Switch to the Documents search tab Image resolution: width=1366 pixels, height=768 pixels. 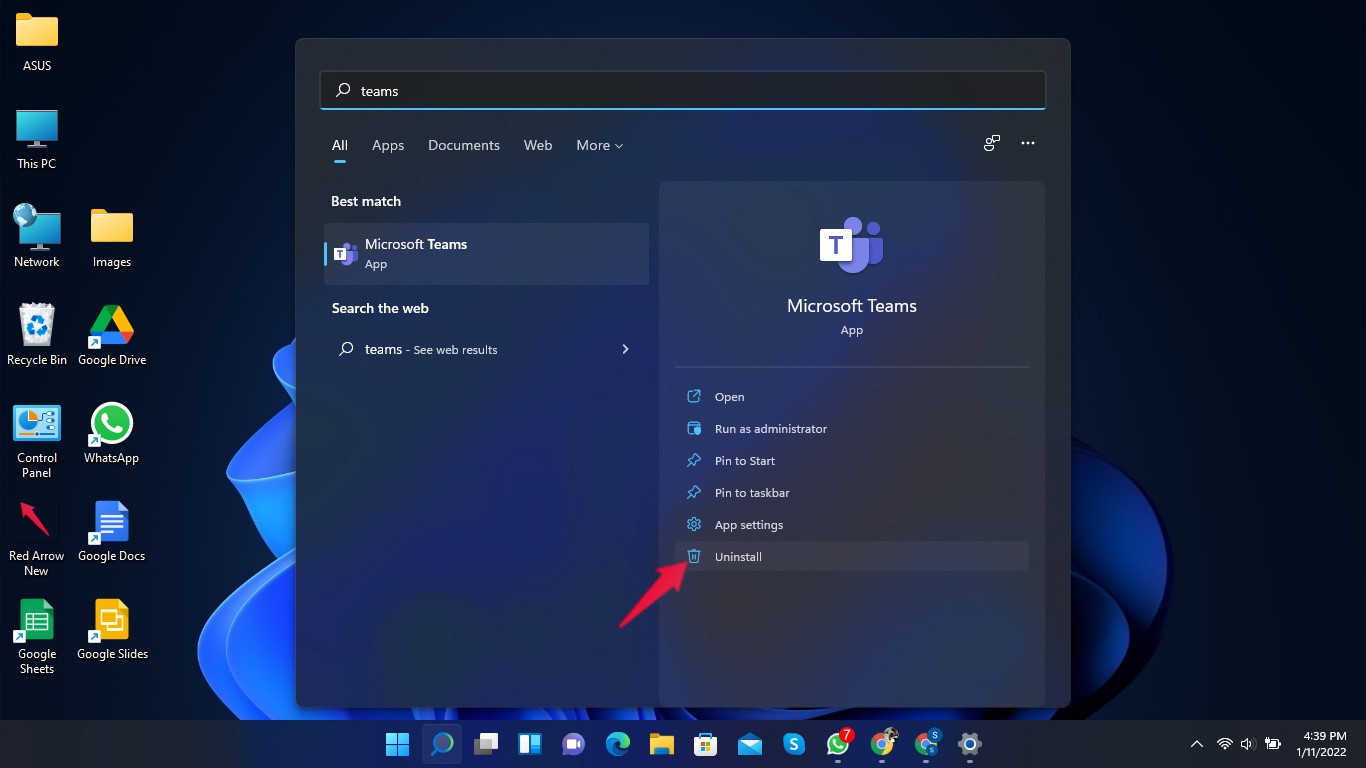(464, 146)
